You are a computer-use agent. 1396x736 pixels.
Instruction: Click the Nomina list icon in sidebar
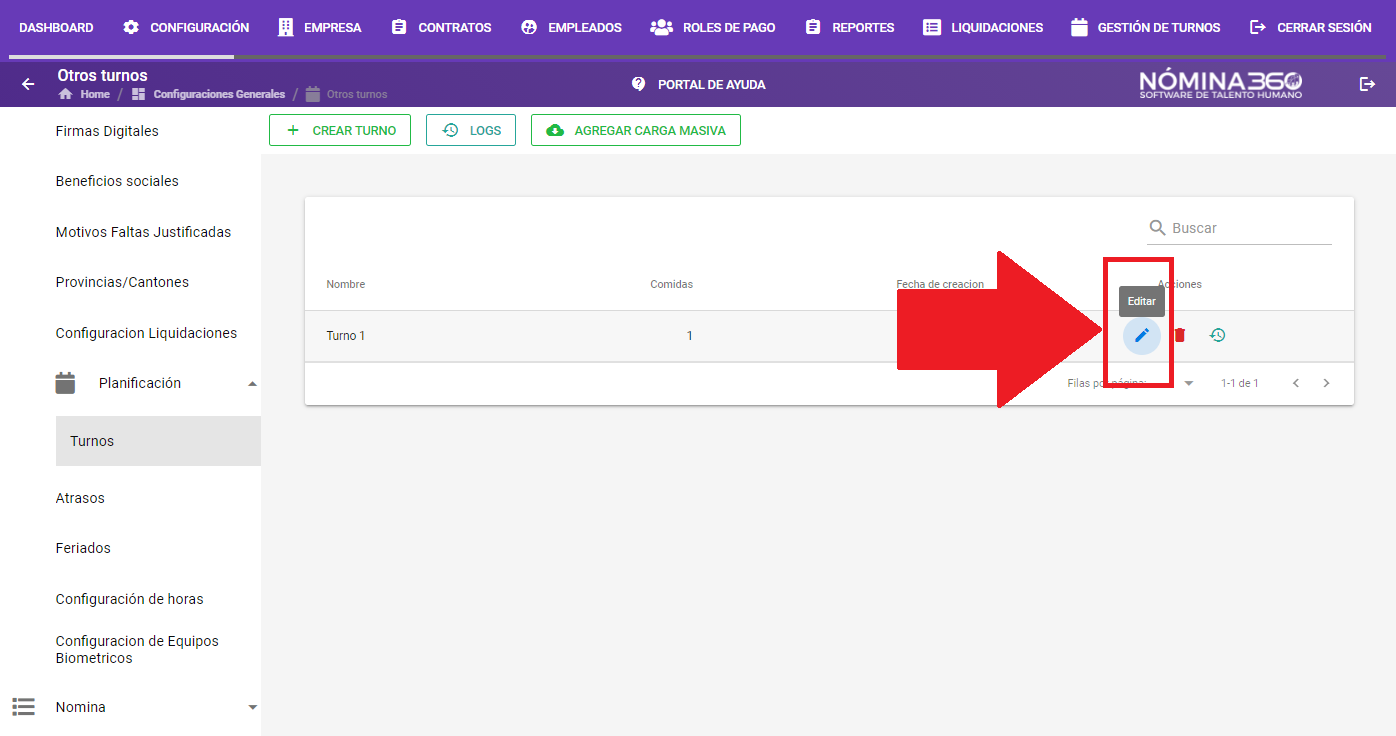point(24,707)
